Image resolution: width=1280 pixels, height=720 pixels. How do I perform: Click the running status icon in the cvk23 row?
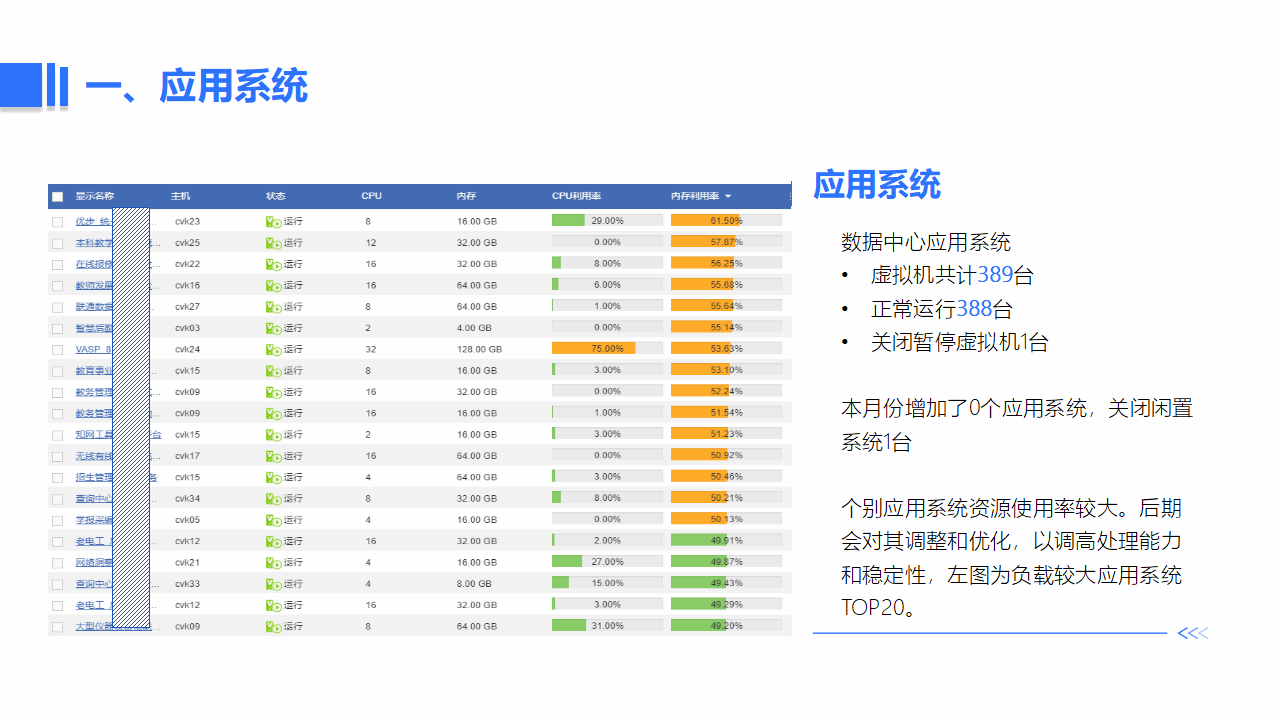pos(273,221)
